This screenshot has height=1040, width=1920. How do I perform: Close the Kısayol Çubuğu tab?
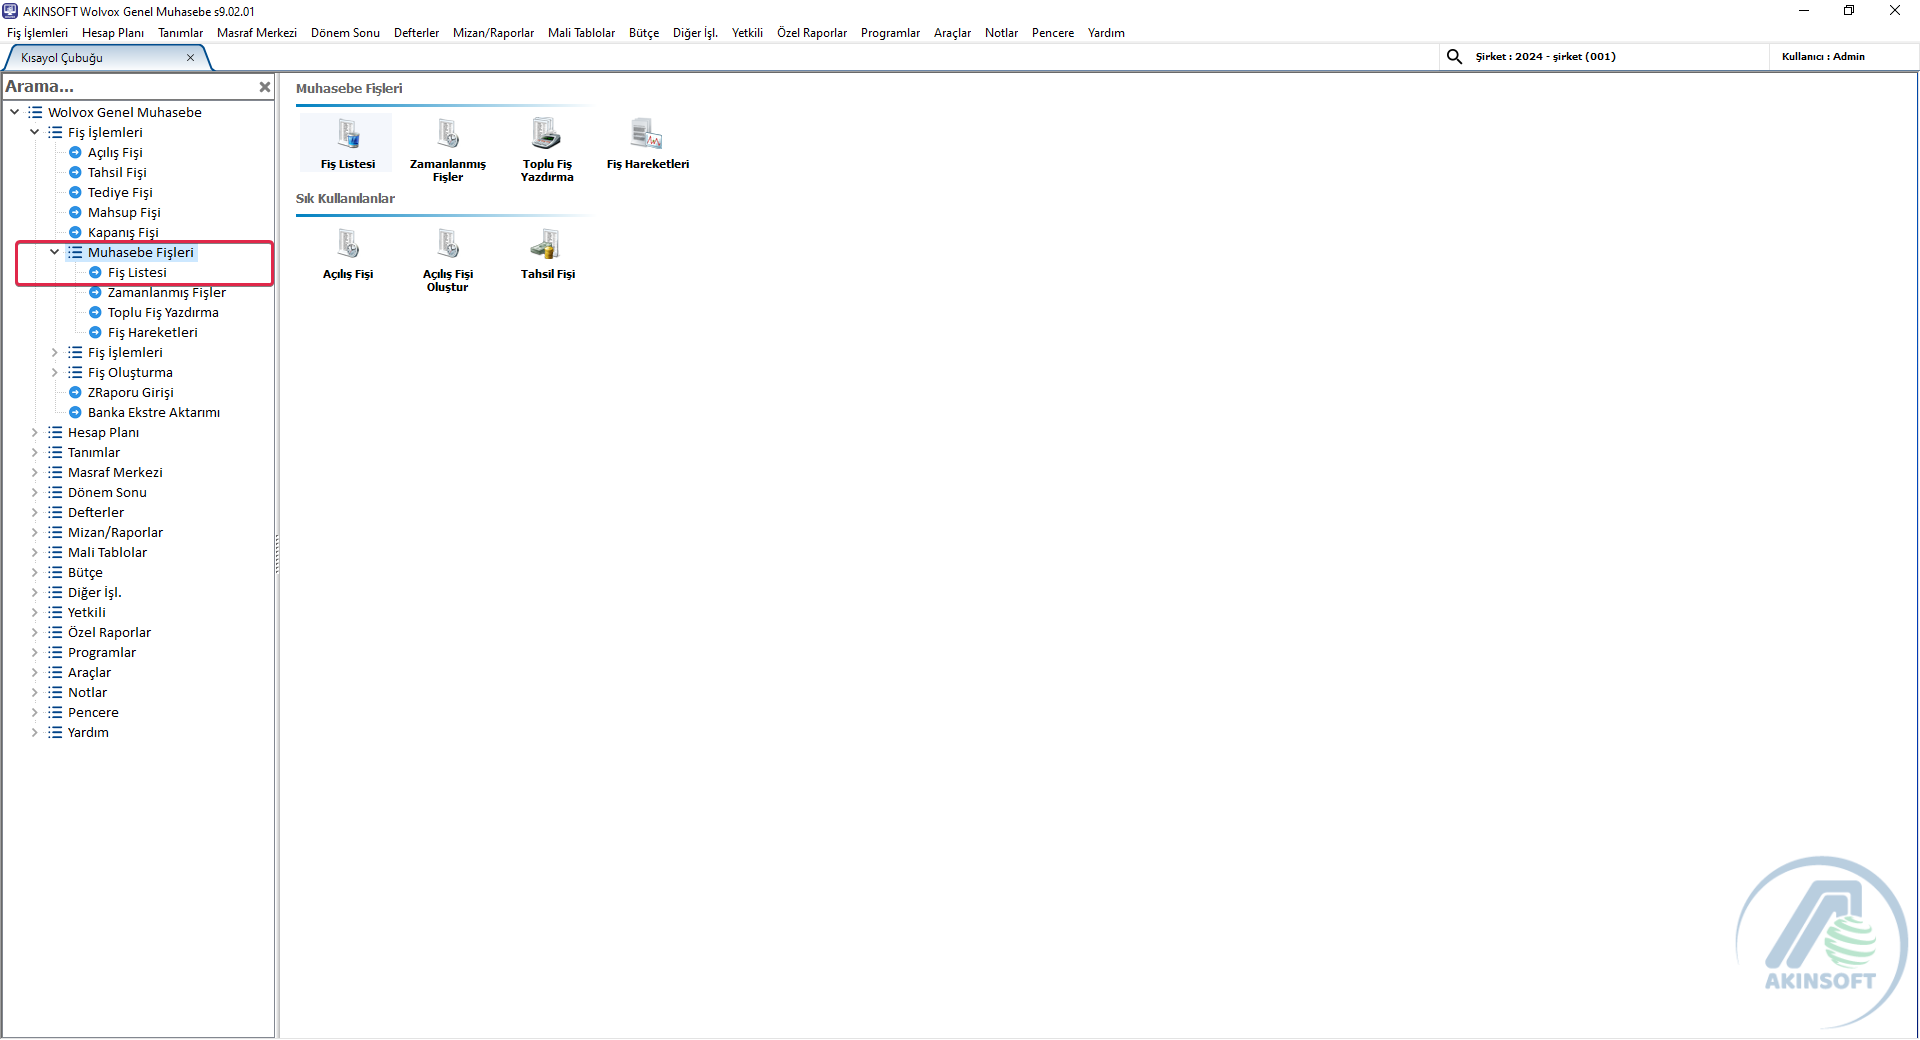click(x=190, y=58)
